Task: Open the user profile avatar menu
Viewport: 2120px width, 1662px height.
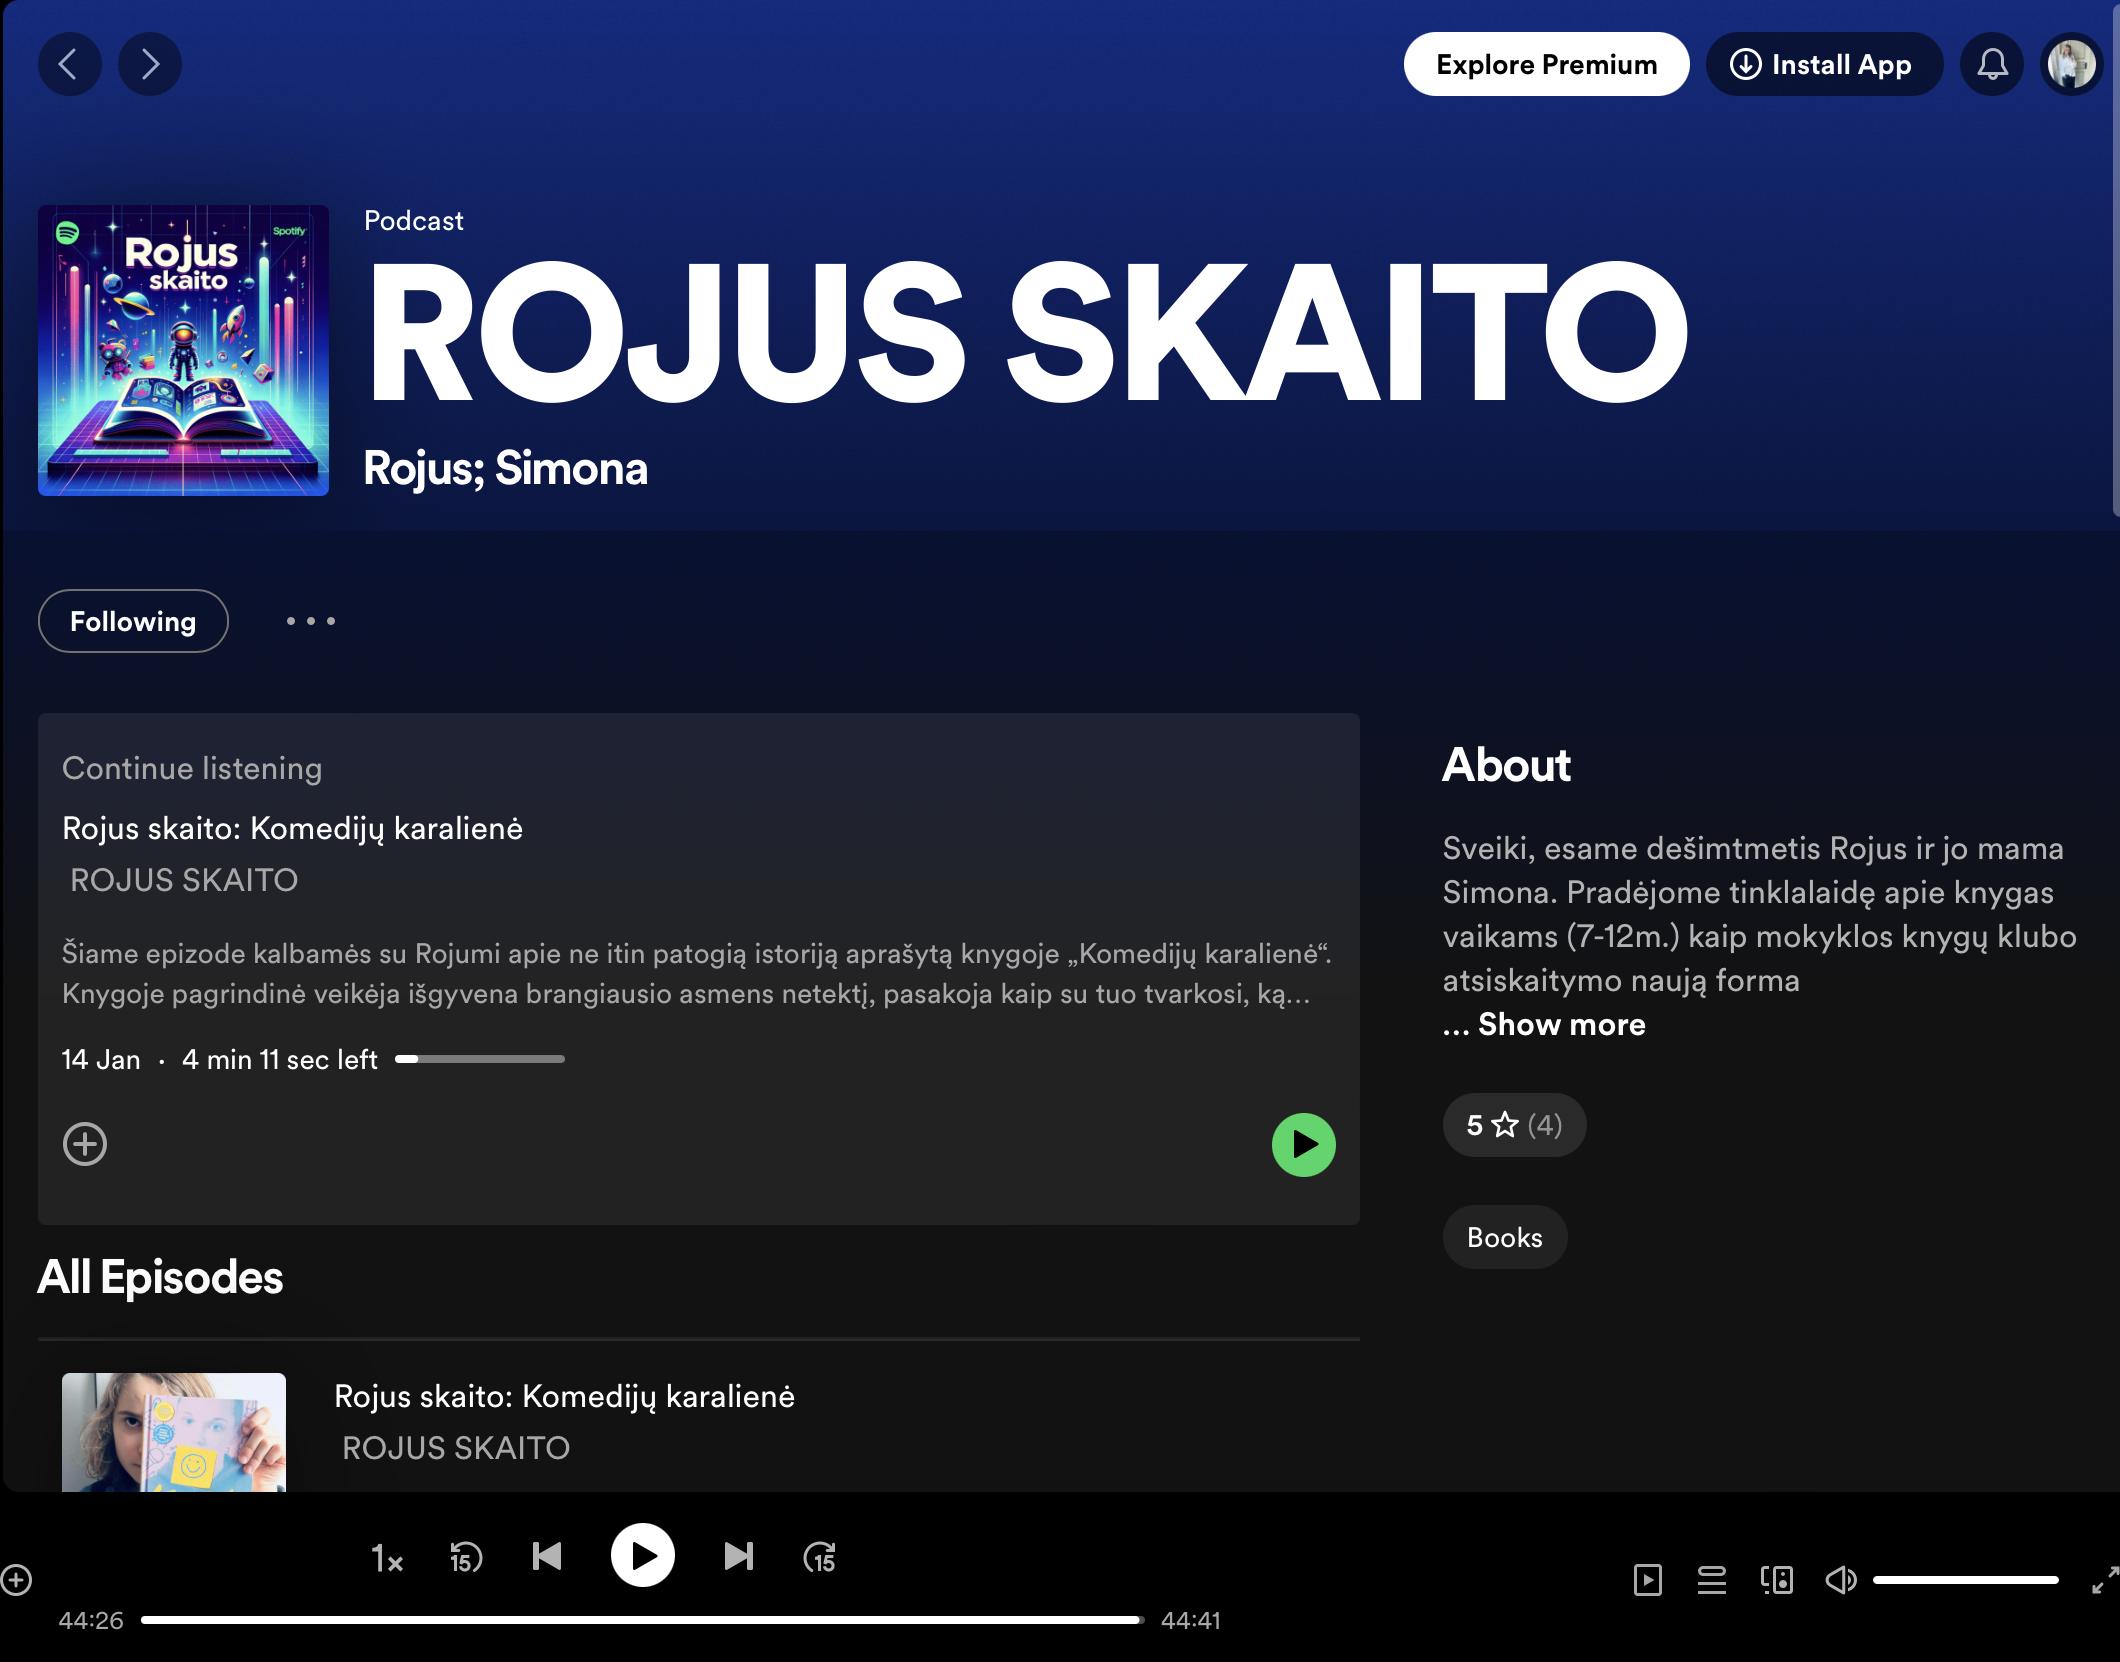Action: click(2071, 65)
